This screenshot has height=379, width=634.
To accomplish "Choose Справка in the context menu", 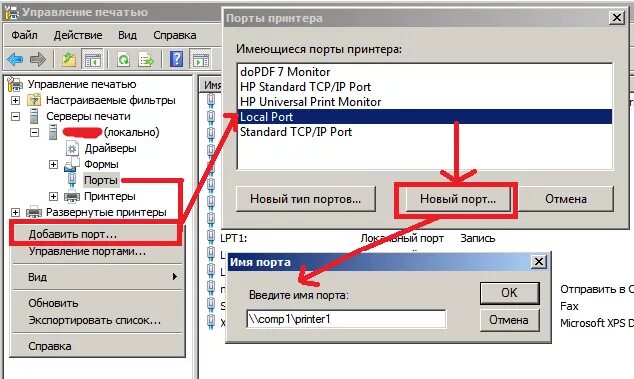I will point(96,346).
